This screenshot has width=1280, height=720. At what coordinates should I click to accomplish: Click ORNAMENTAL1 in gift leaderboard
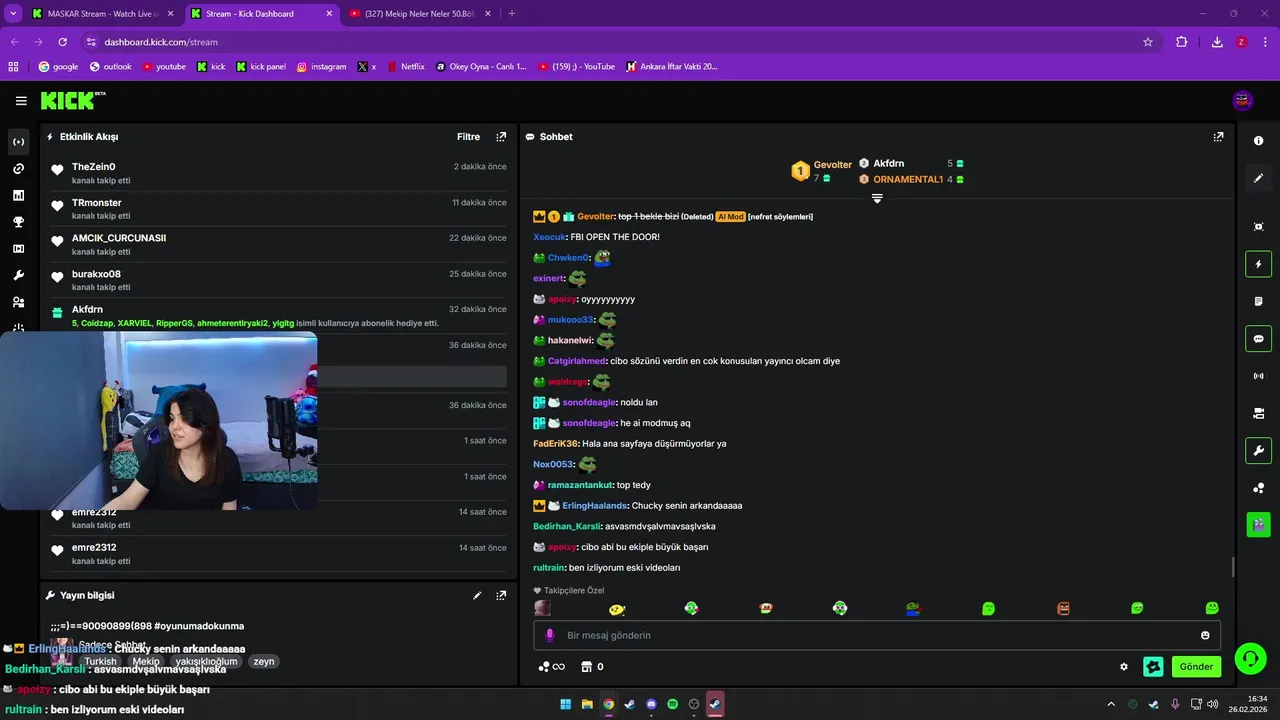[908, 180]
